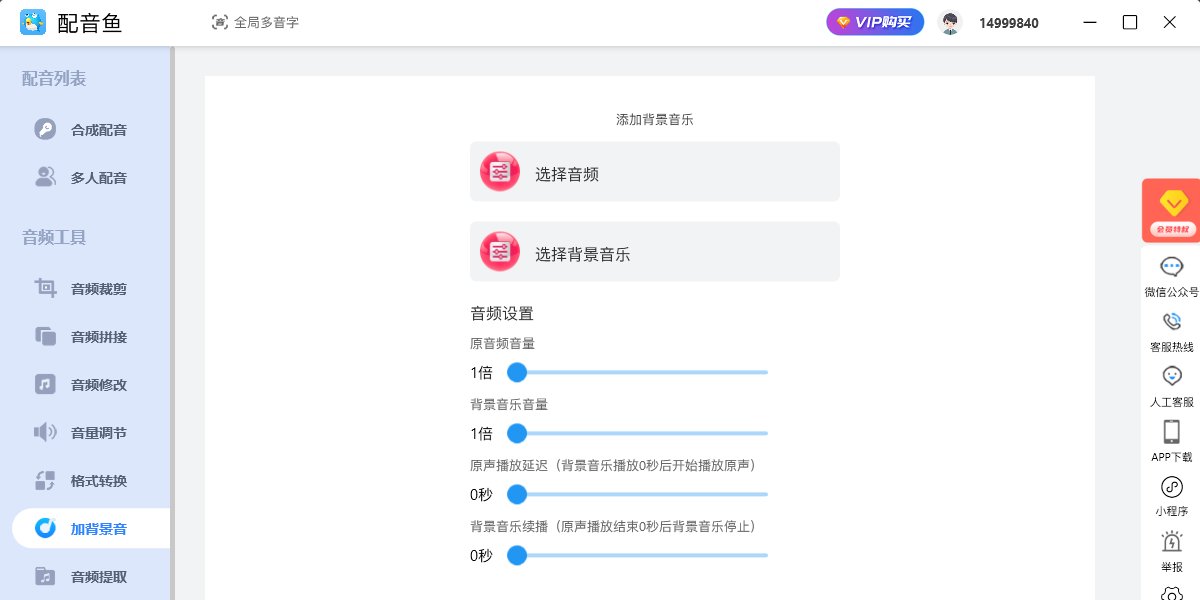Select the 音频拼接 tool

90,336
